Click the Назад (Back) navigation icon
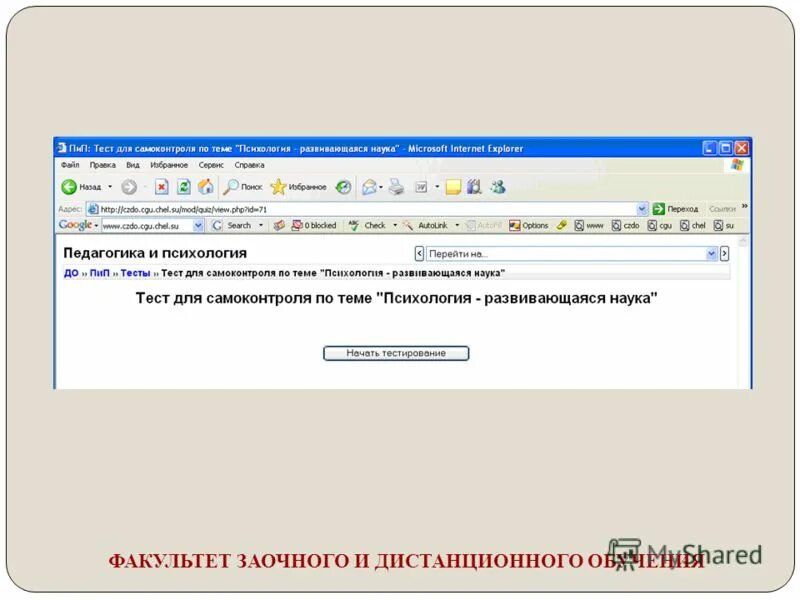800x600 pixels. [x=68, y=186]
